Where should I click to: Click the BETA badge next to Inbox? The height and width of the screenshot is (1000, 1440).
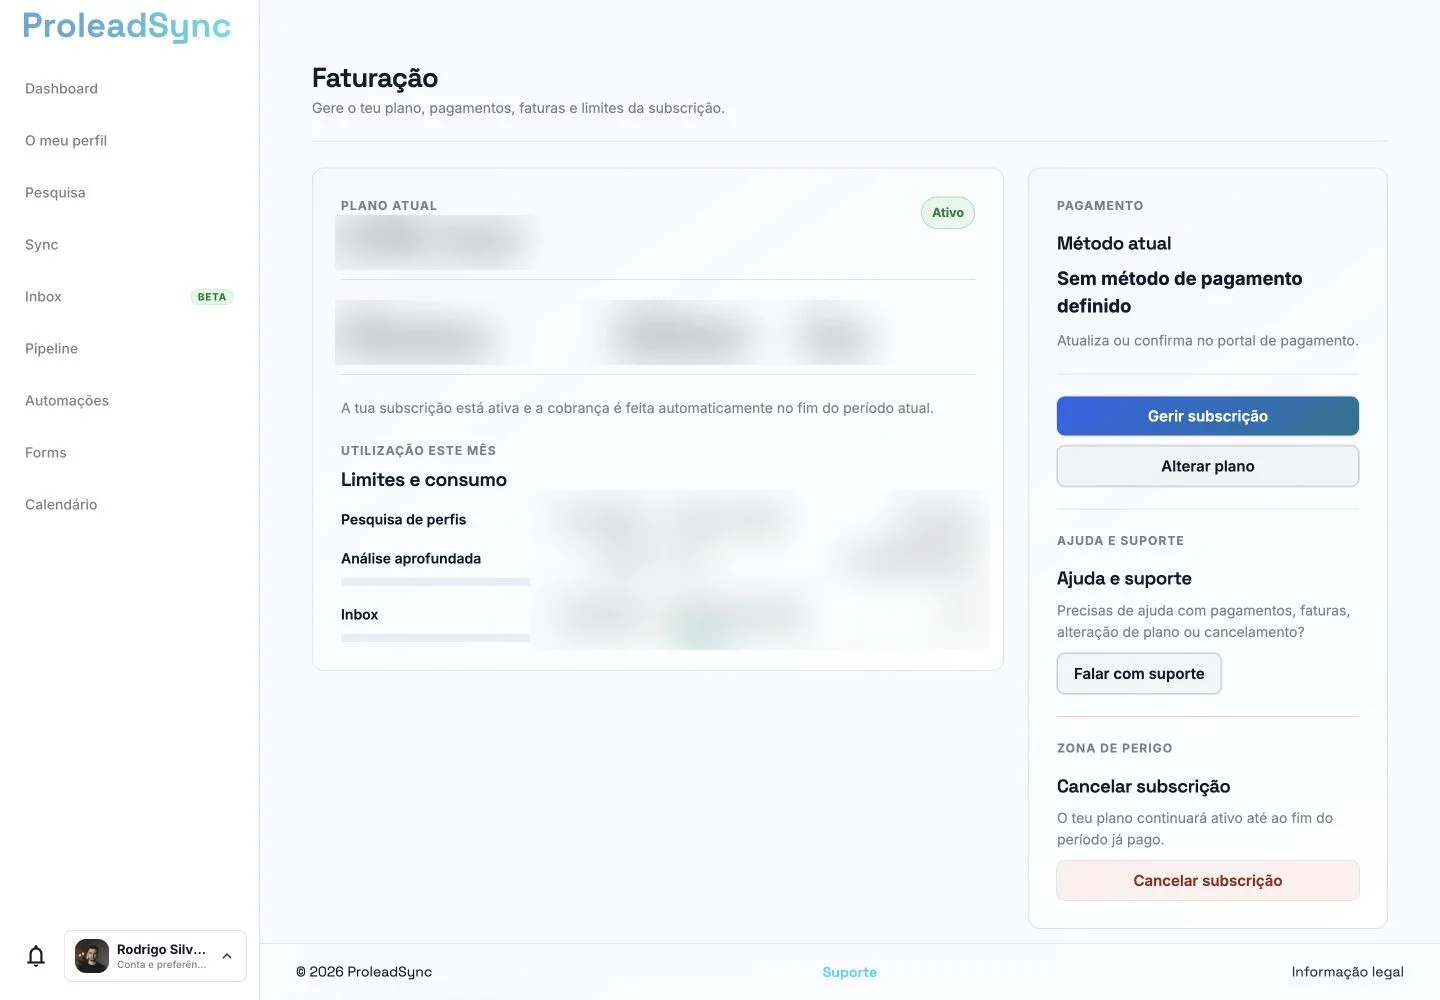point(212,297)
